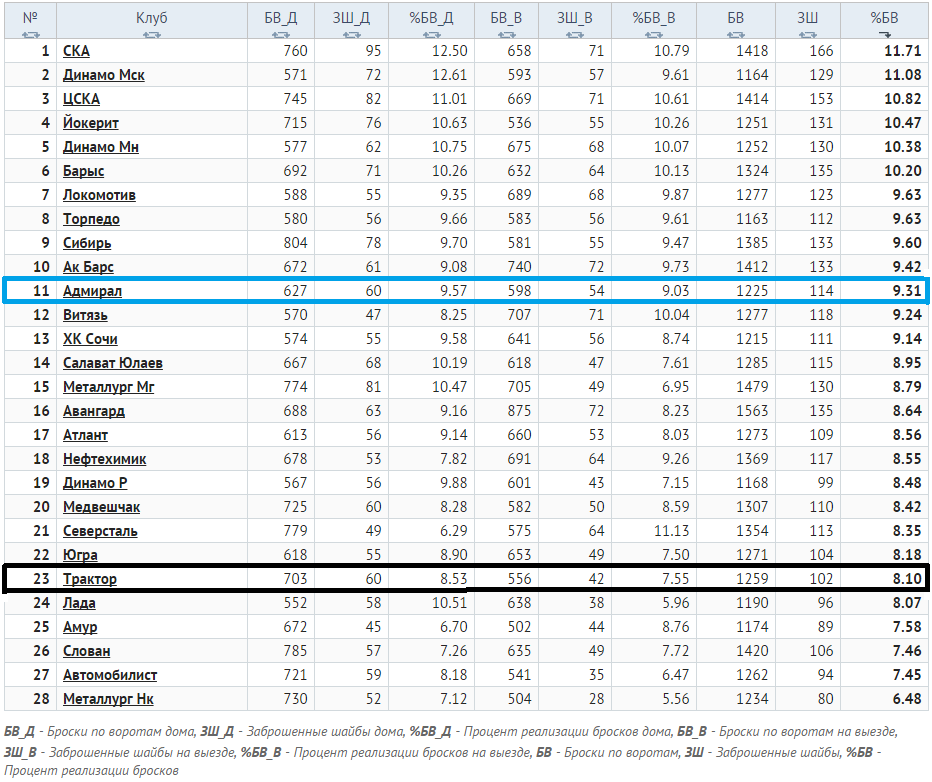Follow the ЦСКА link
This screenshot has width=932, height=782.
[81, 99]
